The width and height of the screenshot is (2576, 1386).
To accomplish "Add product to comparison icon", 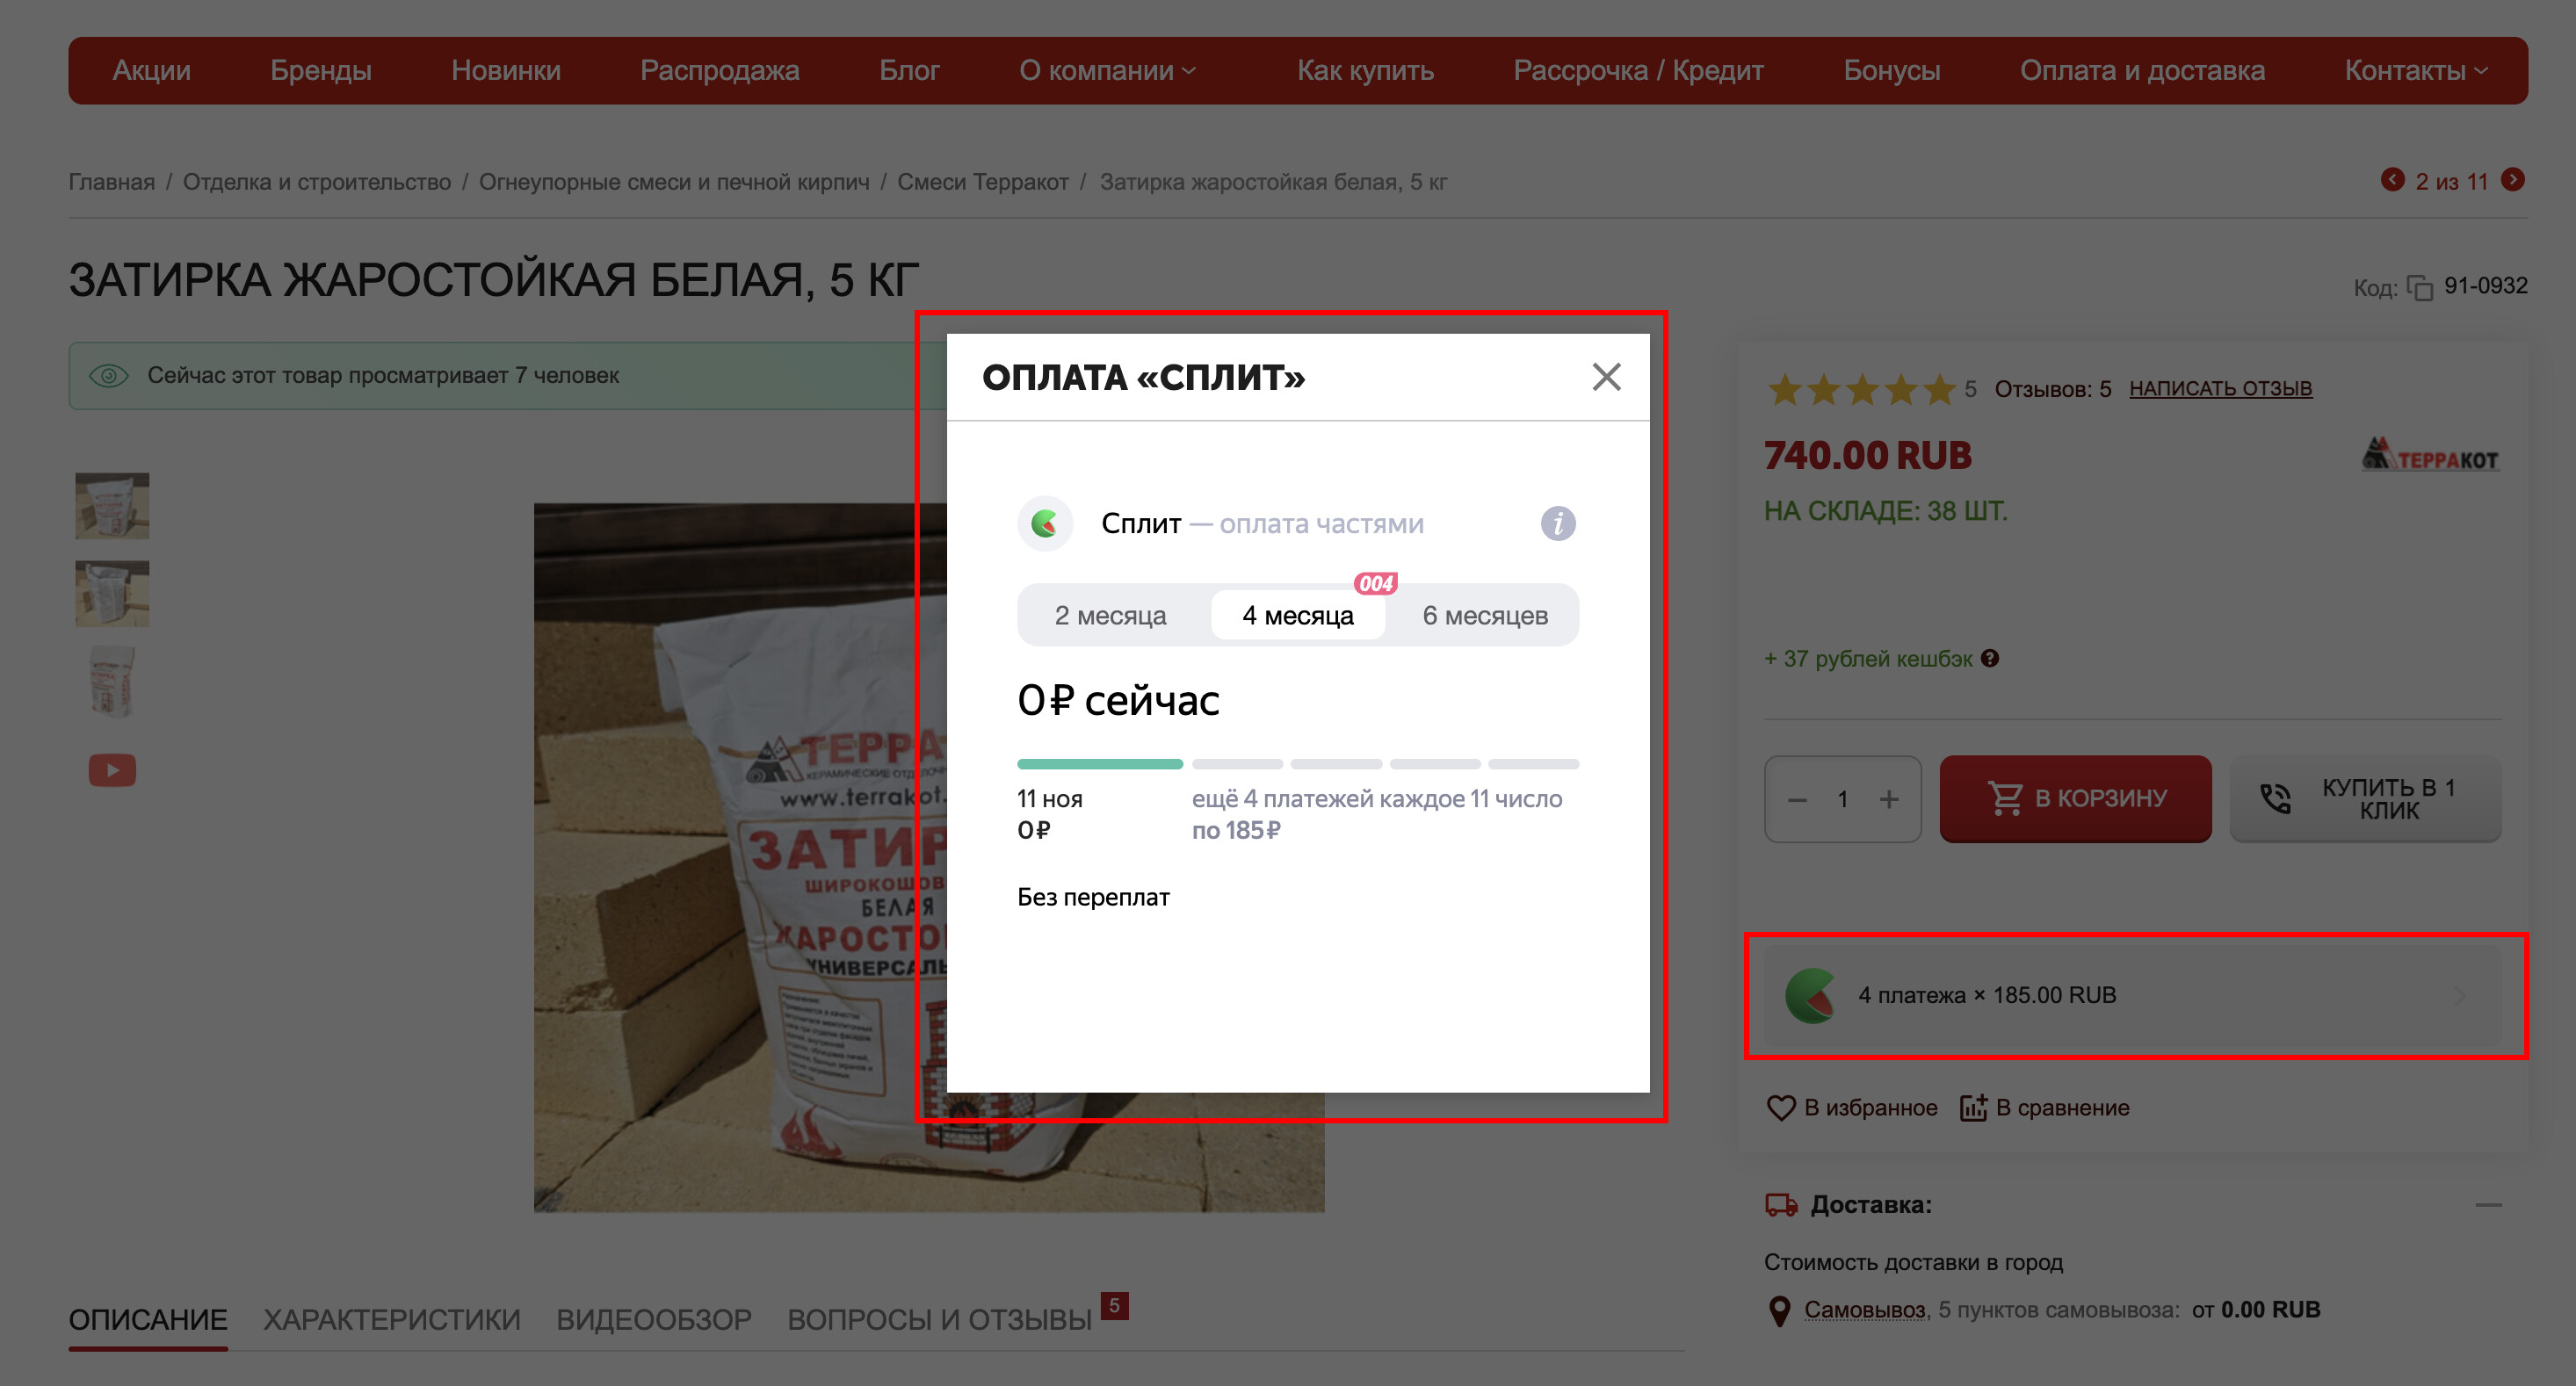I will click(1972, 1107).
